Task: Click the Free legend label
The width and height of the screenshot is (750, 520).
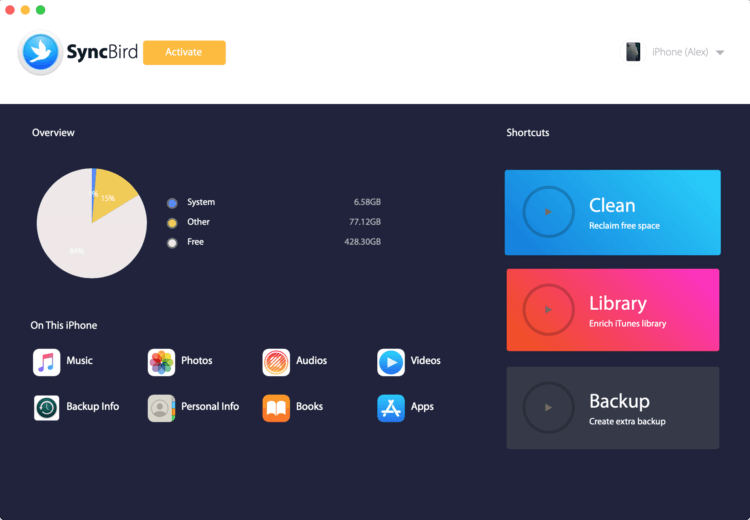Action: 195,242
